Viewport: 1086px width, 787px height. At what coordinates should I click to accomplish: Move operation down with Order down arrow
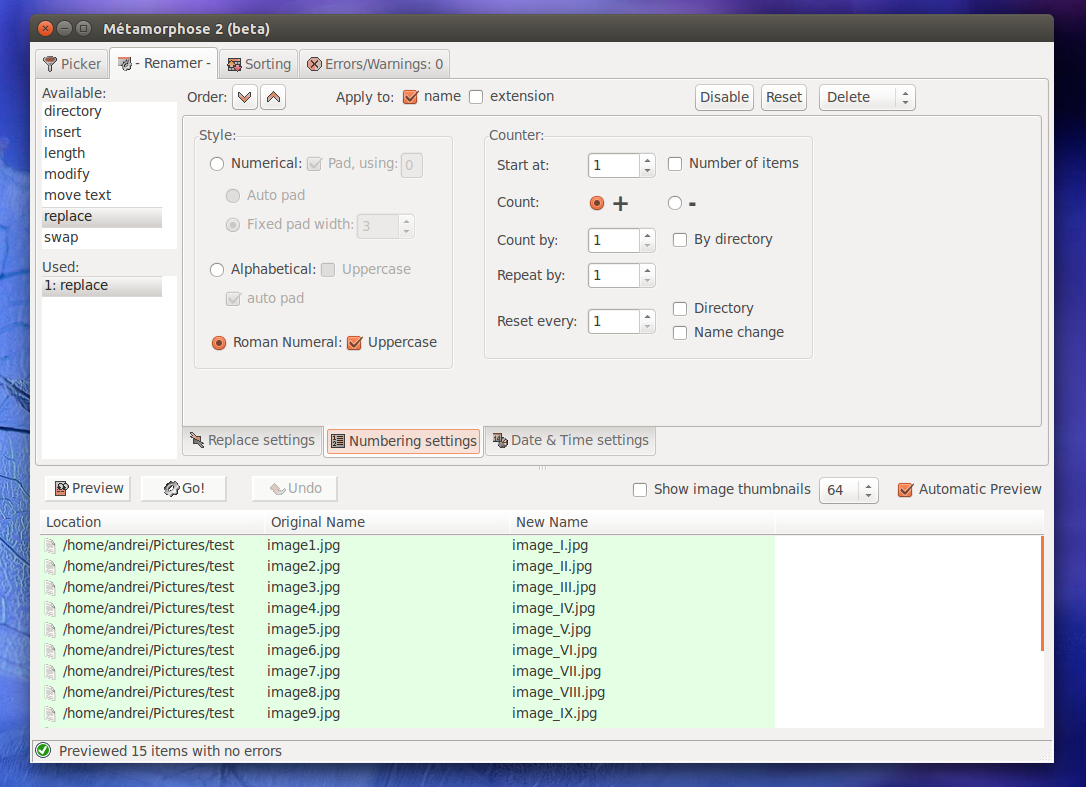click(244, 97)
